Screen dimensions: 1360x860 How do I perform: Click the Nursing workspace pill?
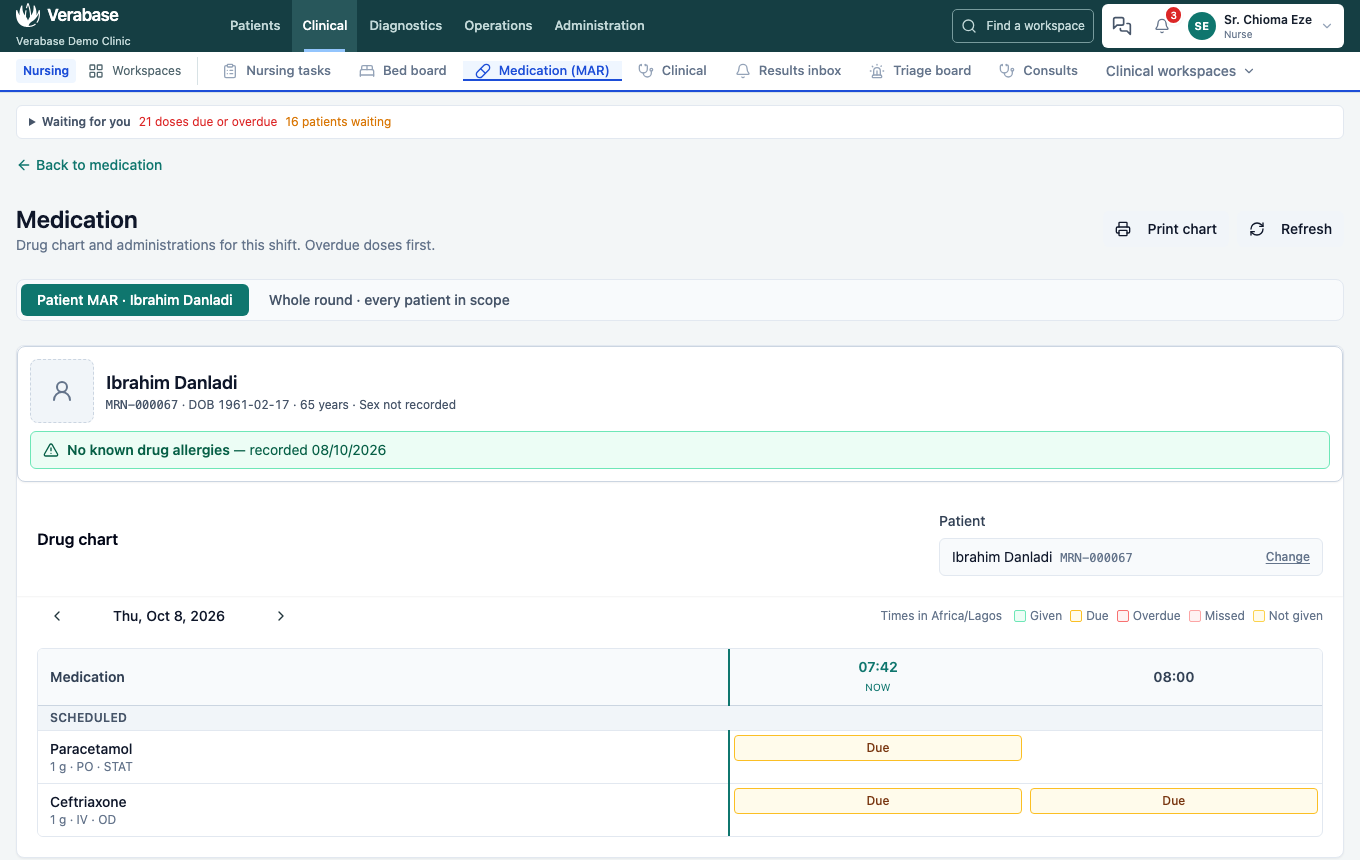coord(46,71)
